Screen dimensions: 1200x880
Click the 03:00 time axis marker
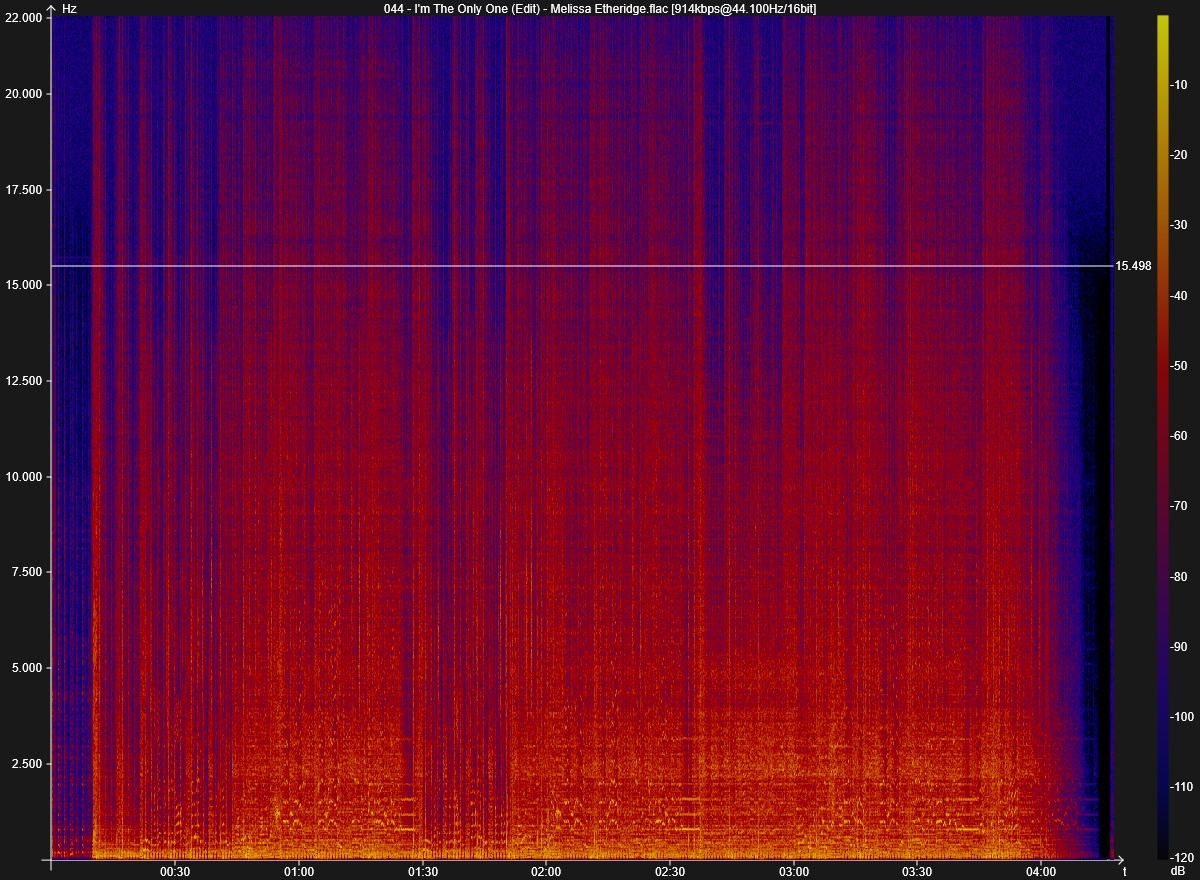794,870
